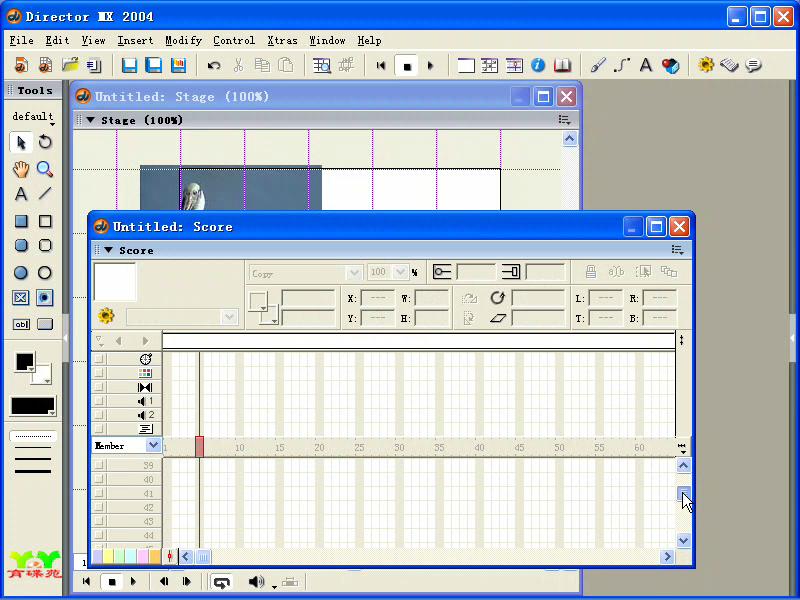
Task: Click the yellow sprite label color
Action: pos(108,556)
